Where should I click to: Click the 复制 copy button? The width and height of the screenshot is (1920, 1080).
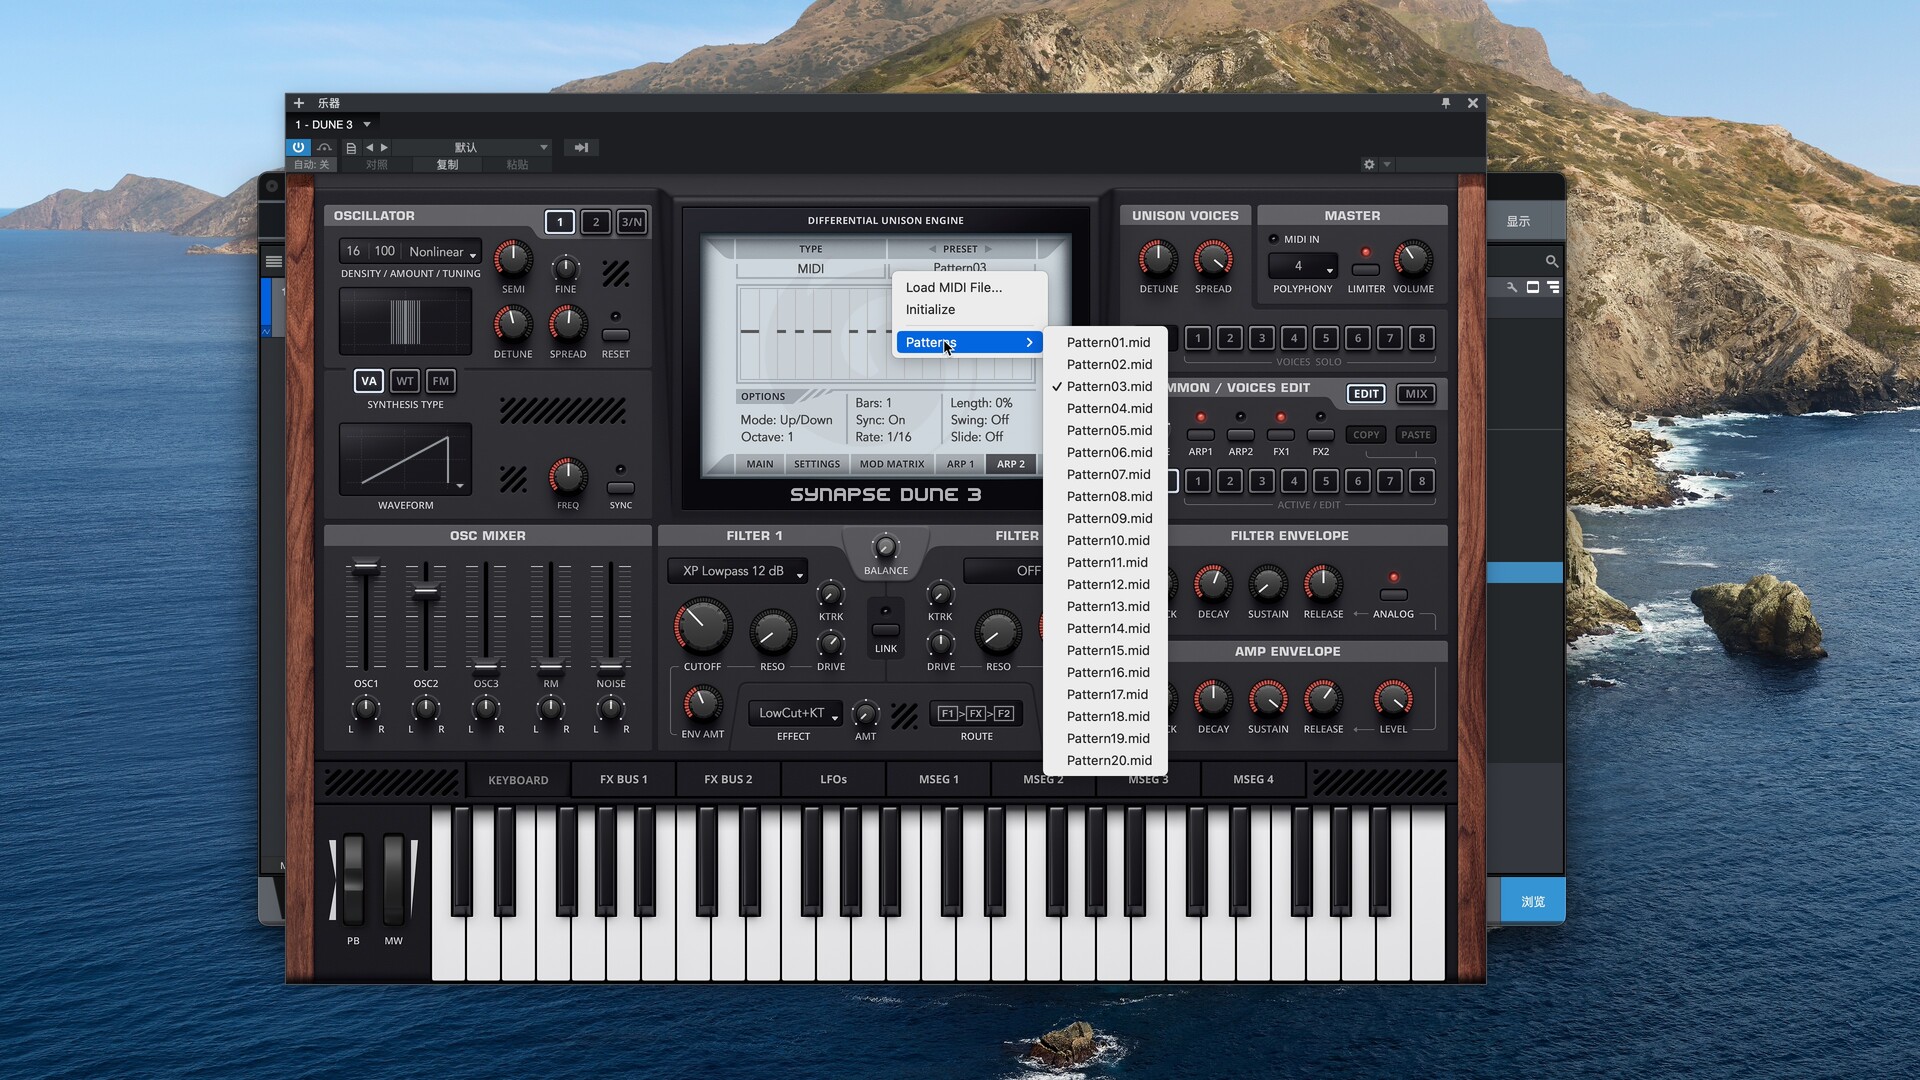(x=447, y=165)
